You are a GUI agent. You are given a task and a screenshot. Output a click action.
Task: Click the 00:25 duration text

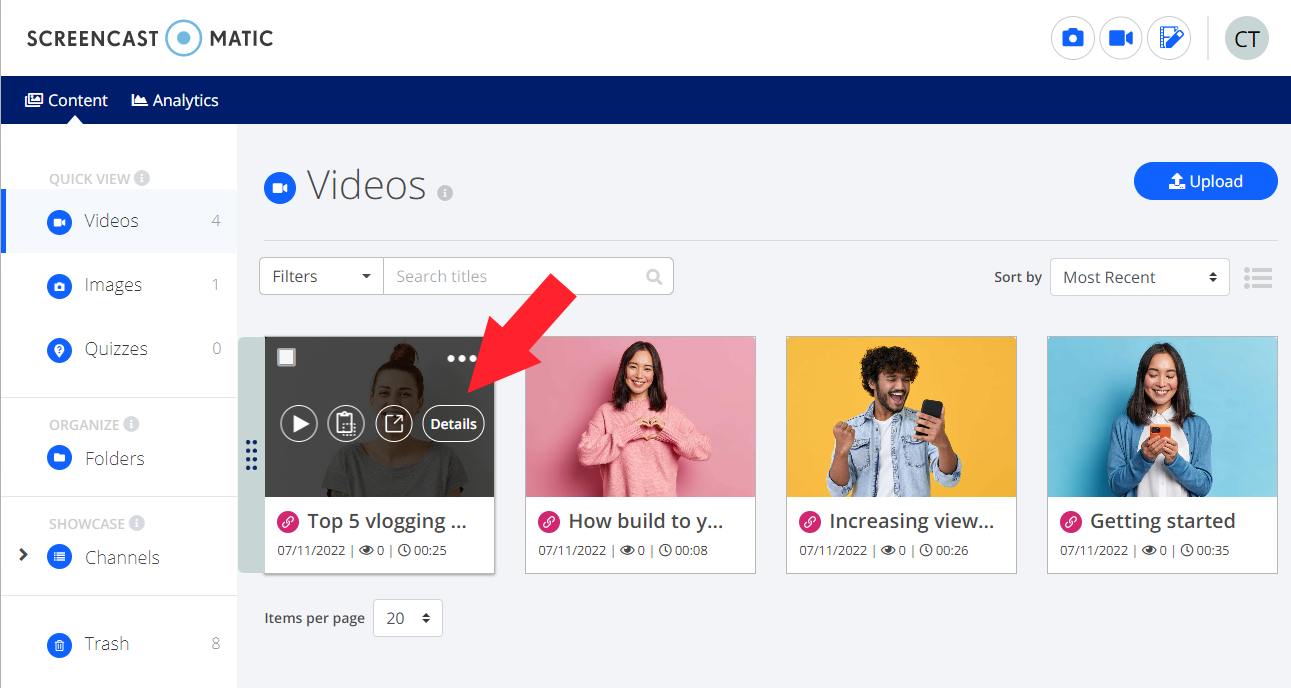(430, 550)
